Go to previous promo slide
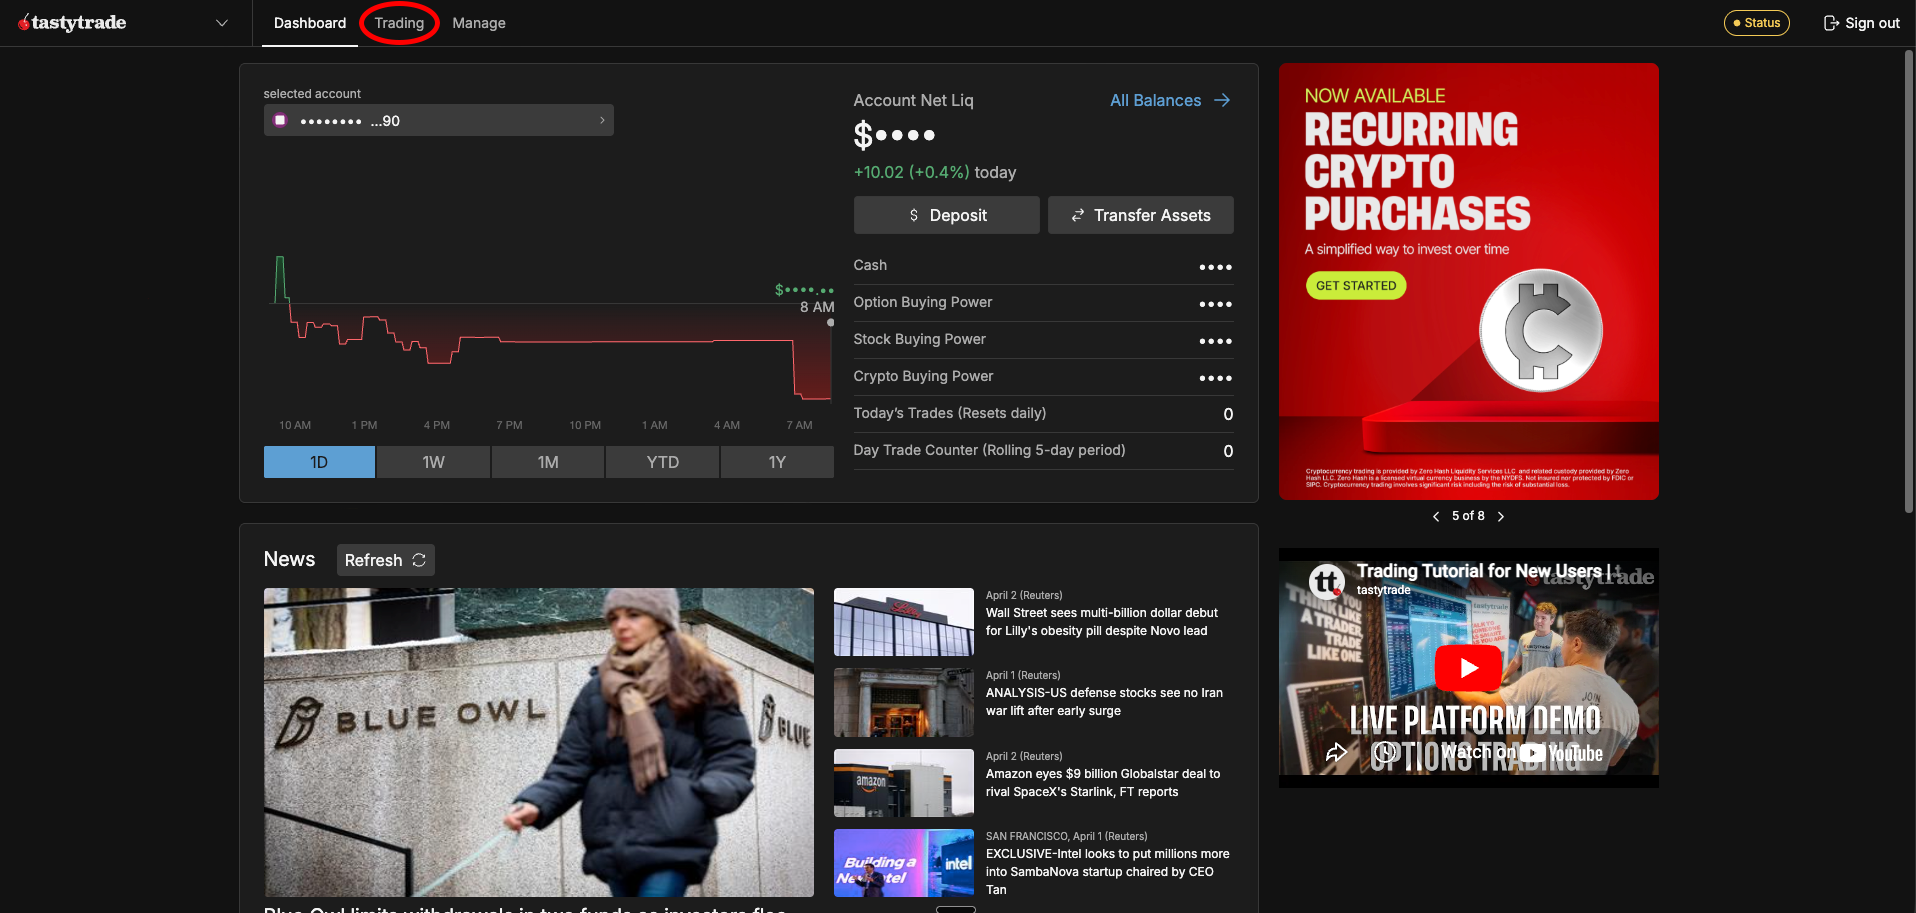 point(1436,516)
